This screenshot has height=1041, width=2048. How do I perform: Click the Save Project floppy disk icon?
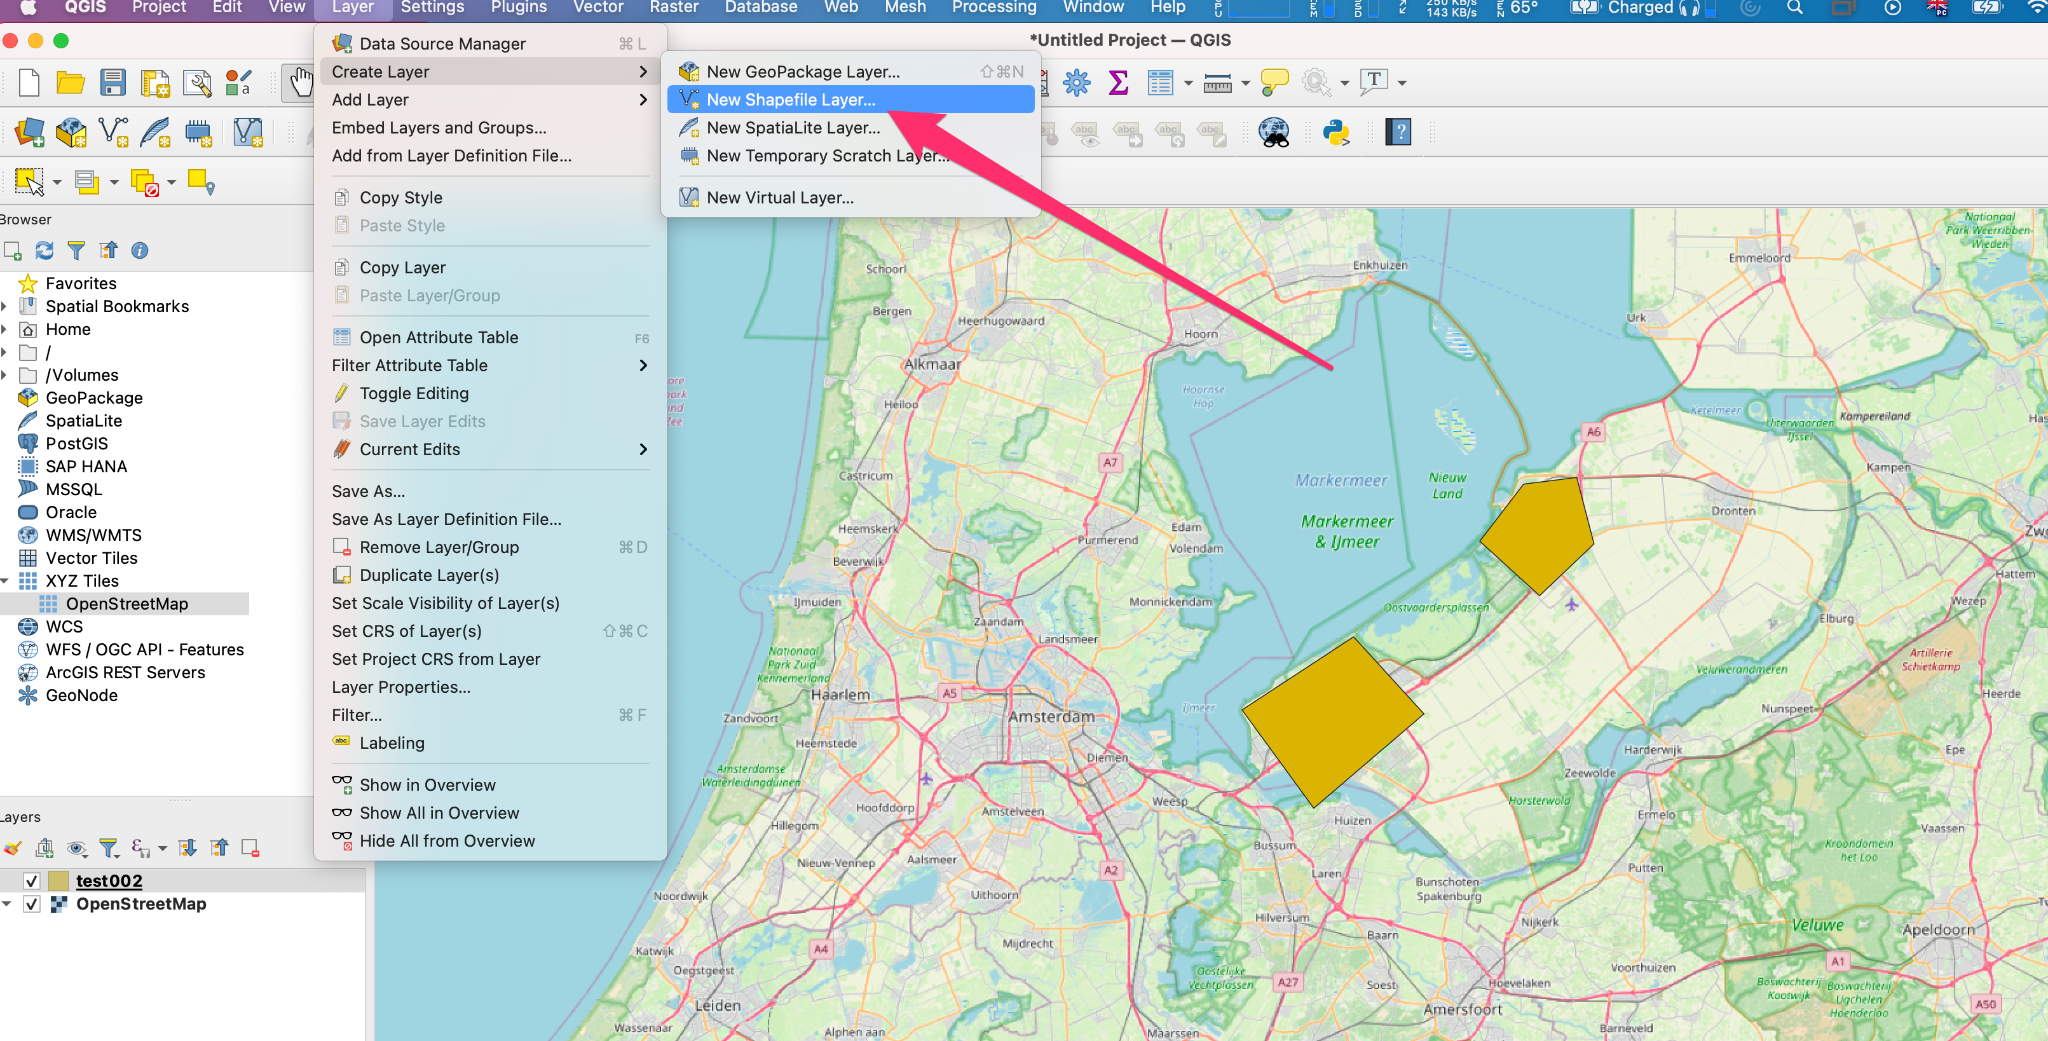click(113, 82)
